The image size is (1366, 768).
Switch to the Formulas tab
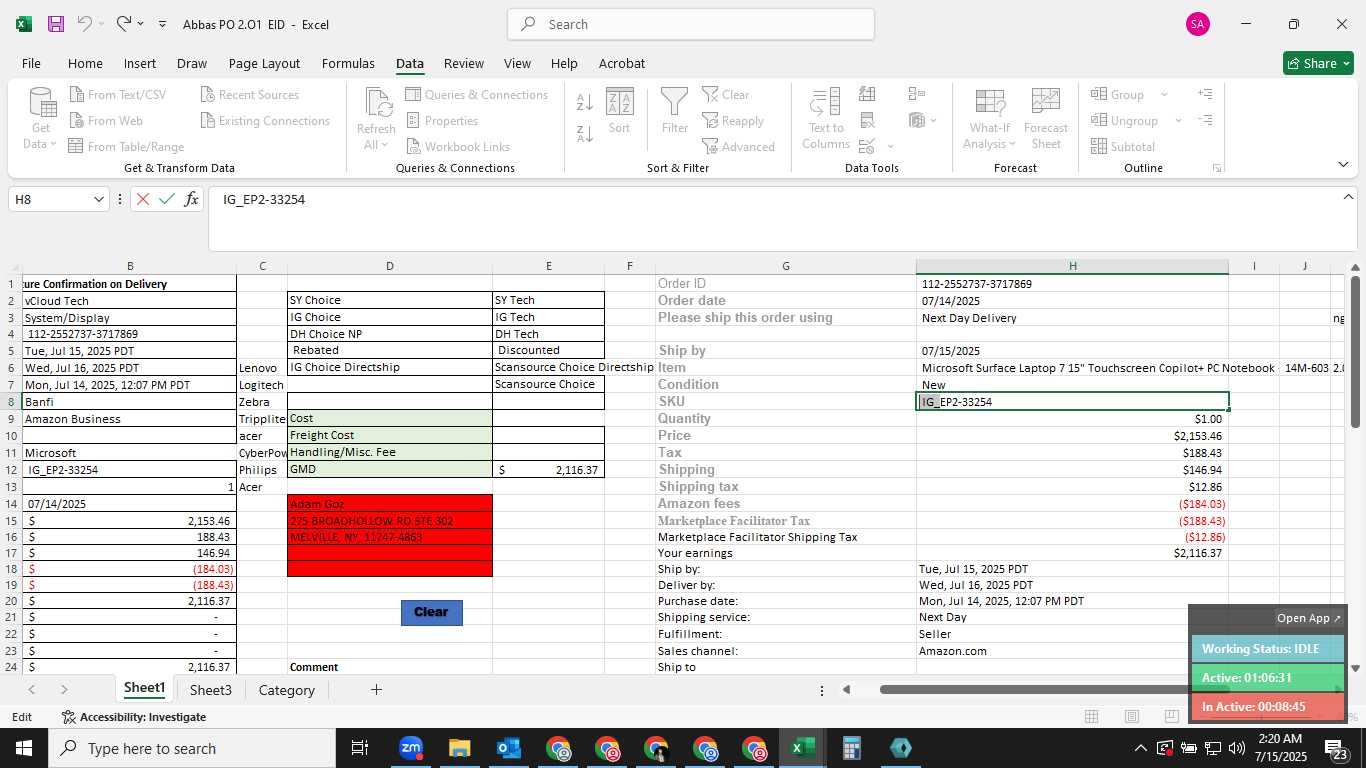(348, 63)
